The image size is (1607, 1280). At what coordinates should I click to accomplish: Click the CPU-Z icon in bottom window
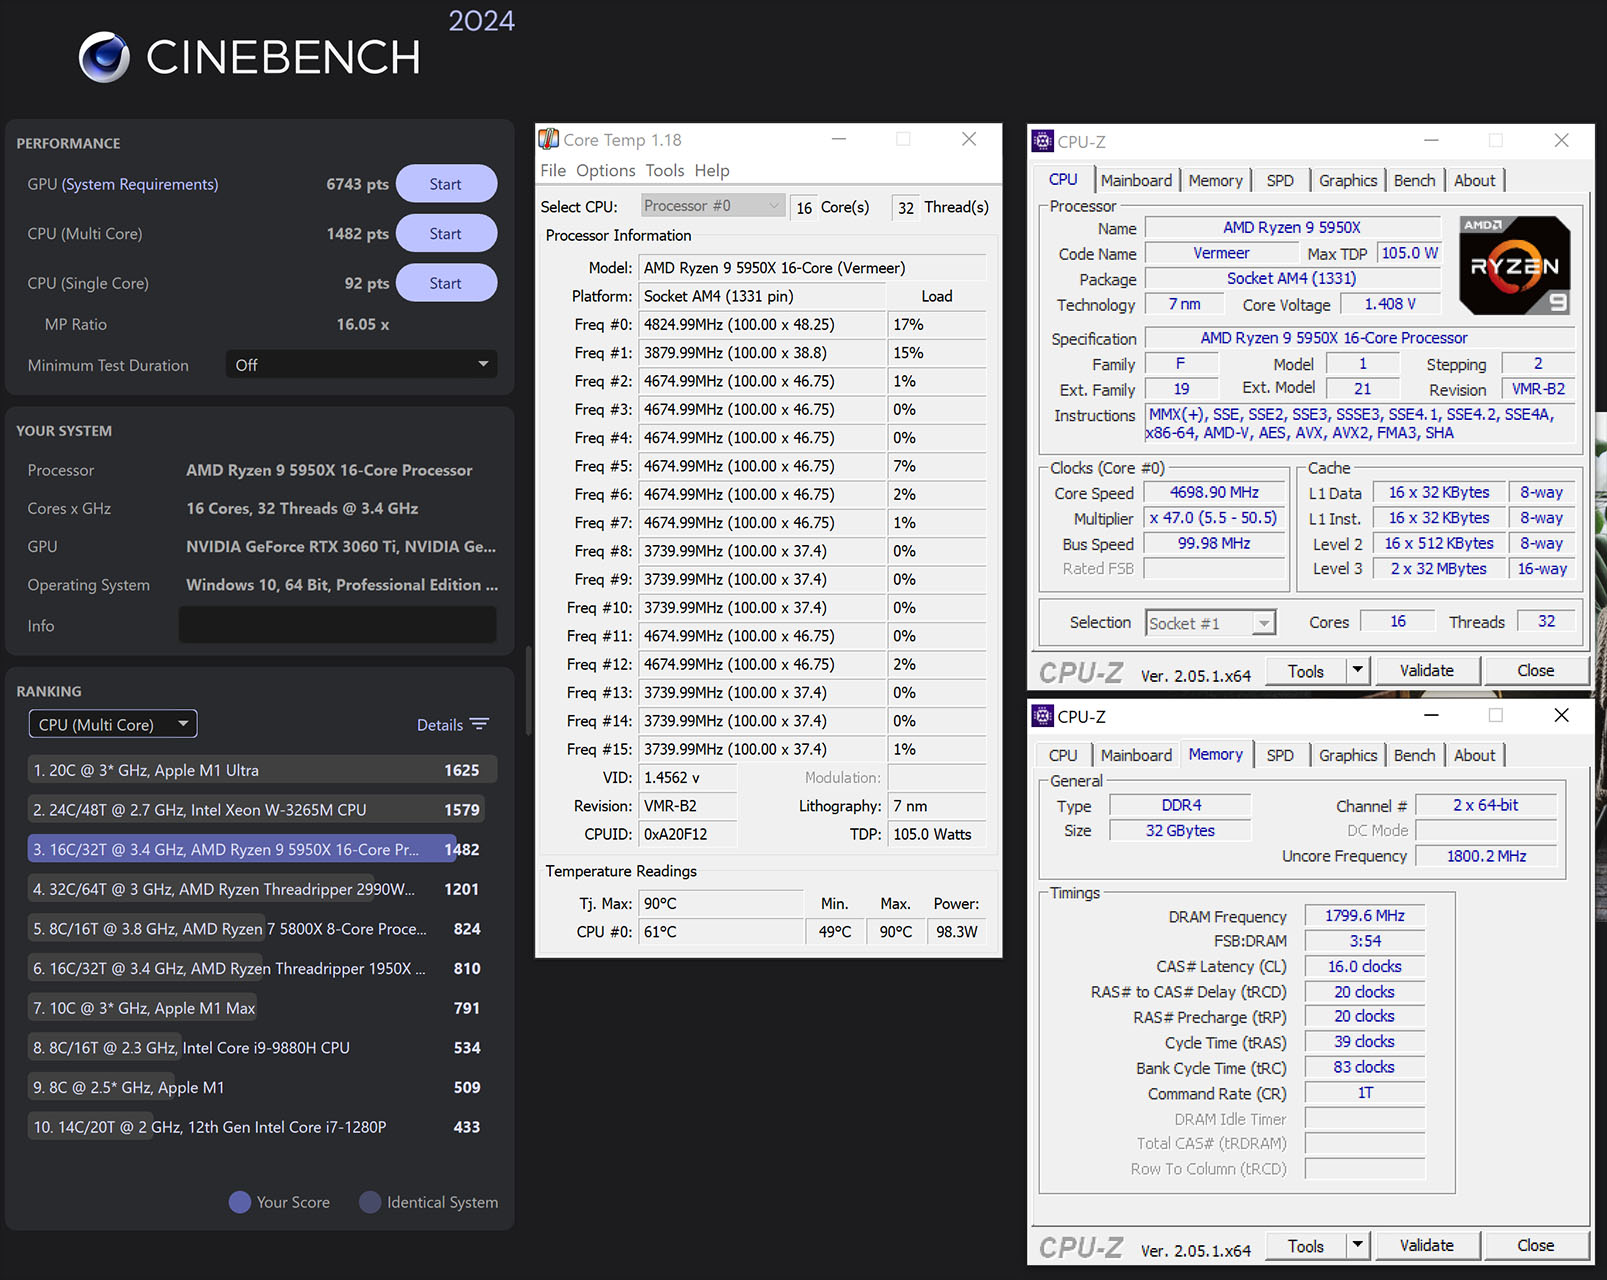click(x=1043, y=716)
